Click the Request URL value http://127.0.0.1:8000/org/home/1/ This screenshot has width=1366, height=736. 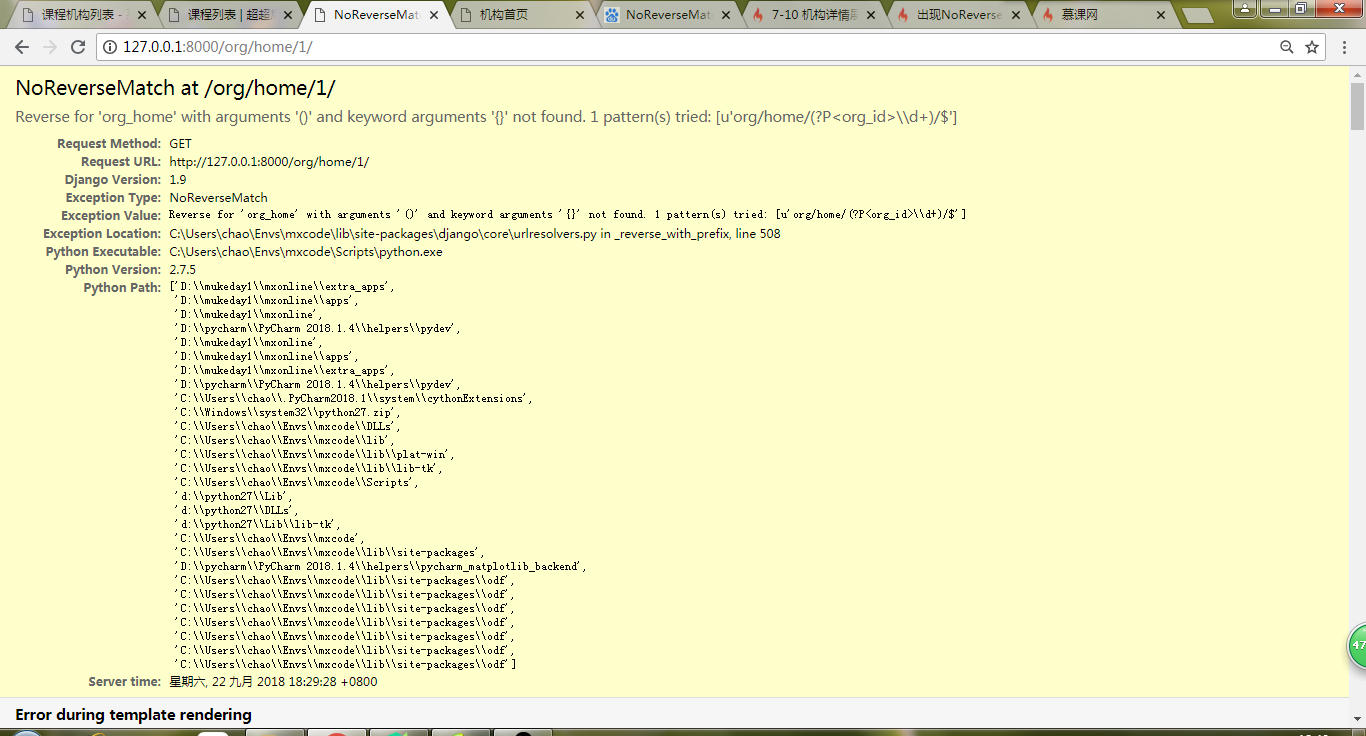(269, 162)
